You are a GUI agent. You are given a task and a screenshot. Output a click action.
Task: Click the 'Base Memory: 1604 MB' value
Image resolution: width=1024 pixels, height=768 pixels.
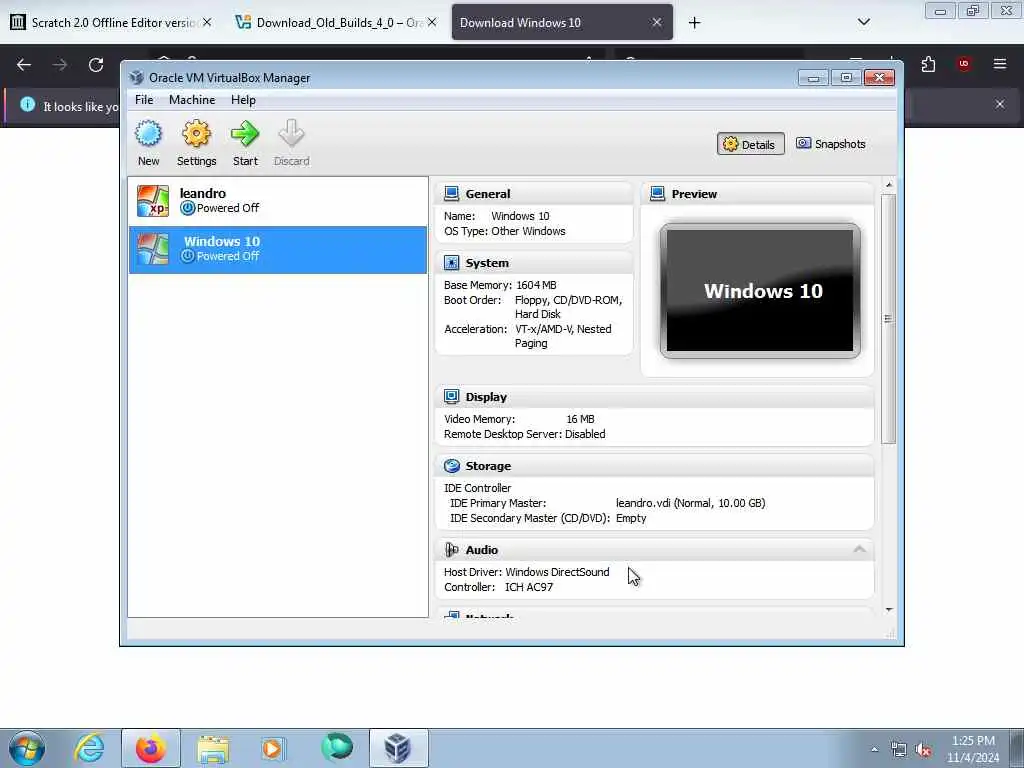pyautogui.click(x=536, y=285)
